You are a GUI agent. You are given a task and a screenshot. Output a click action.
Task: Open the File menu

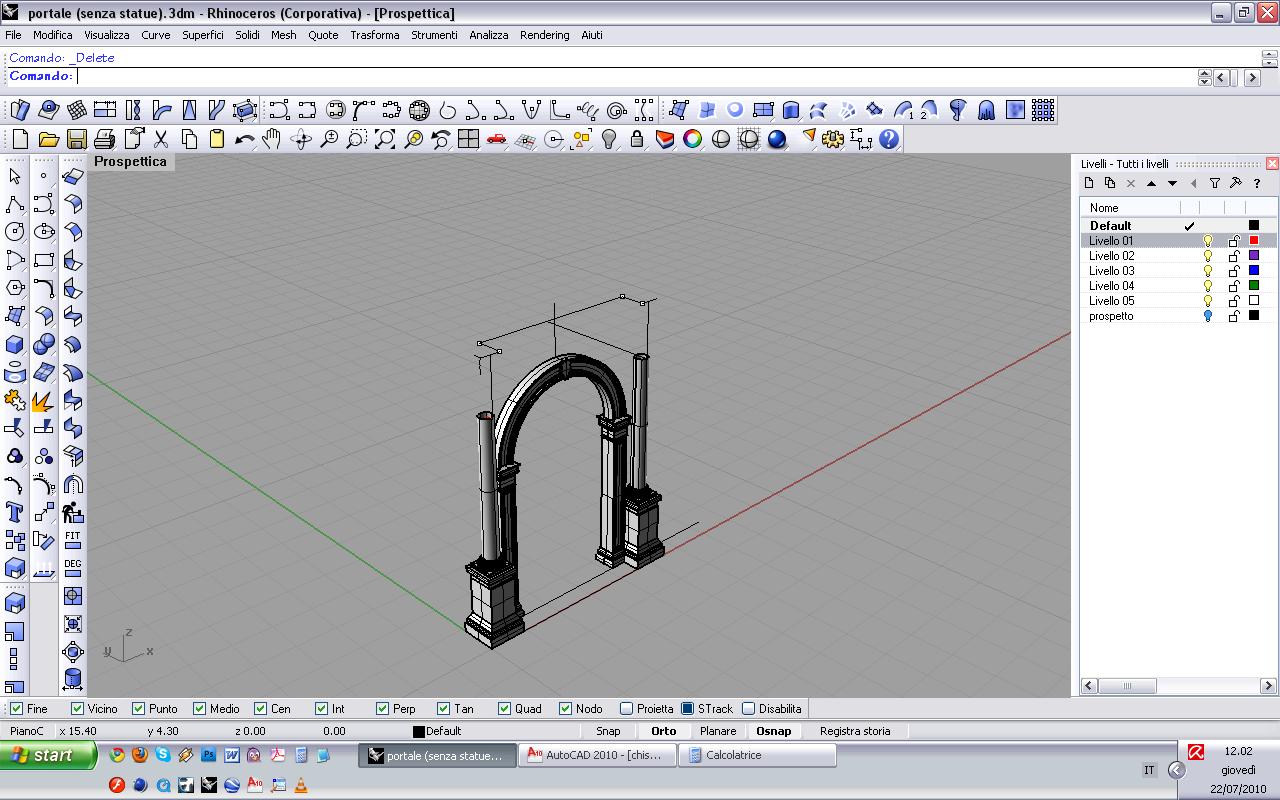[x=13, y=35]
